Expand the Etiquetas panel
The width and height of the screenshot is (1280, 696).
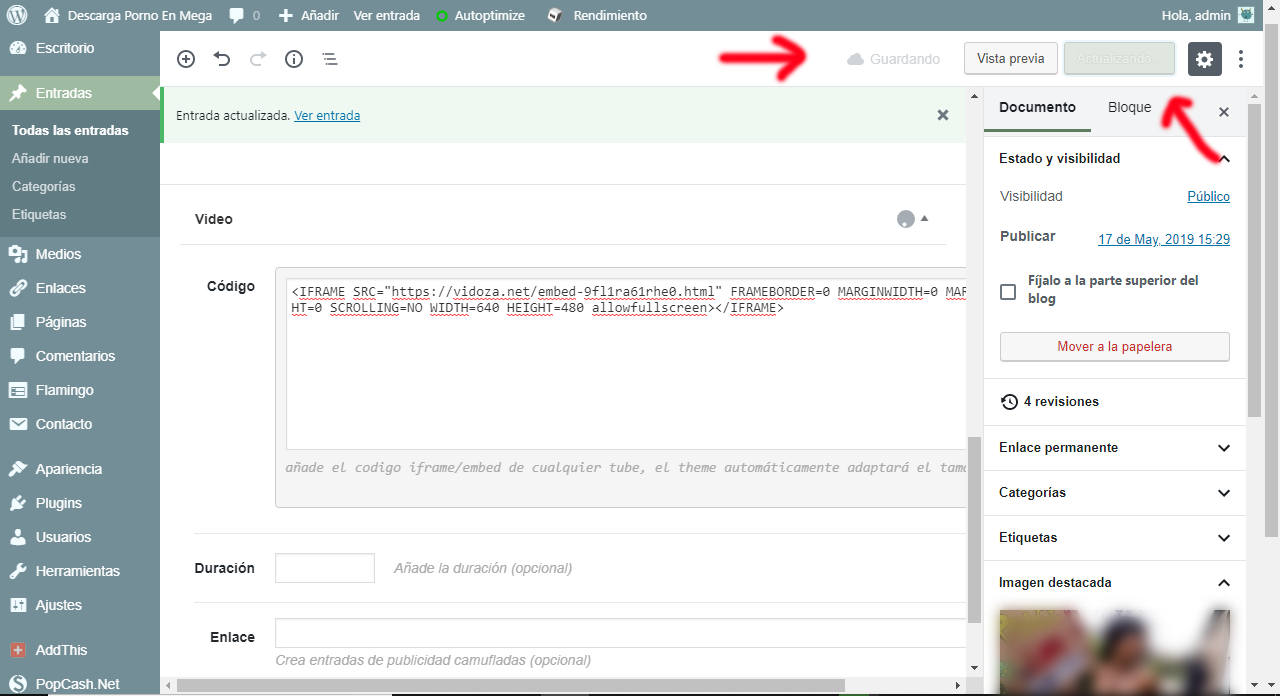point(1115,538)
